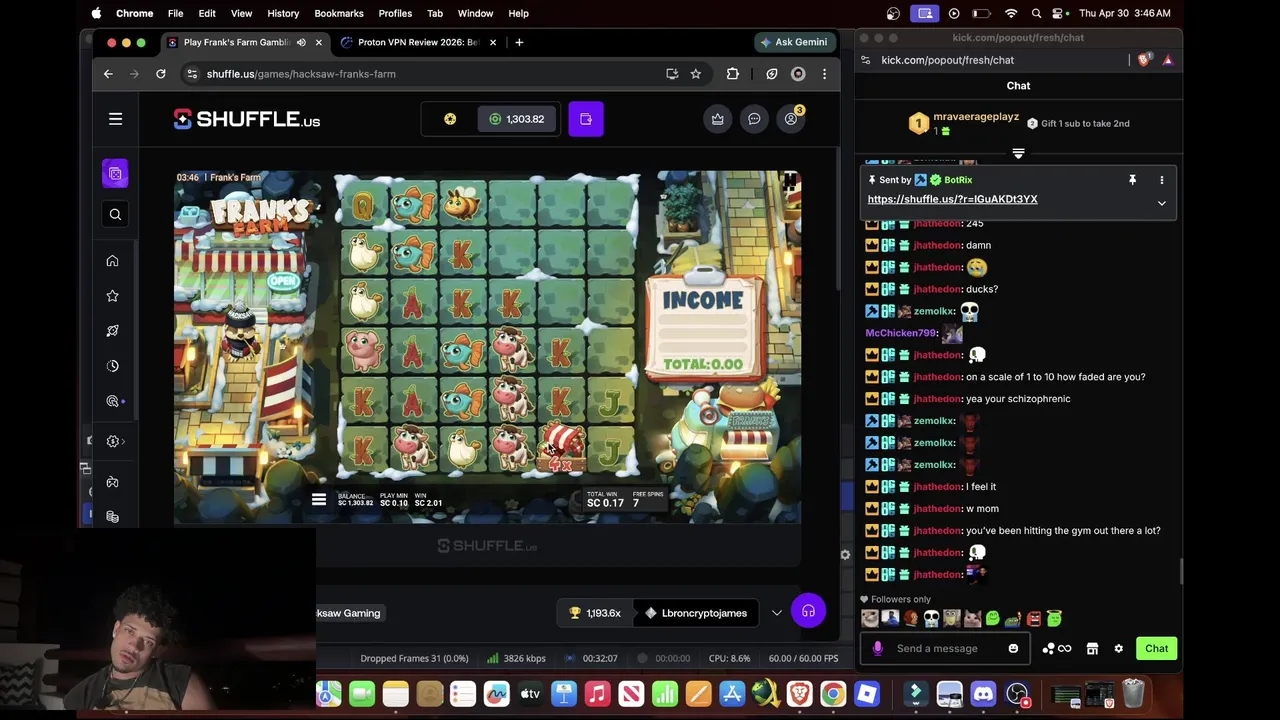Open Chrome extensions puzzle icon
This screenshot has height=720, width=1280.
[733, 74]
